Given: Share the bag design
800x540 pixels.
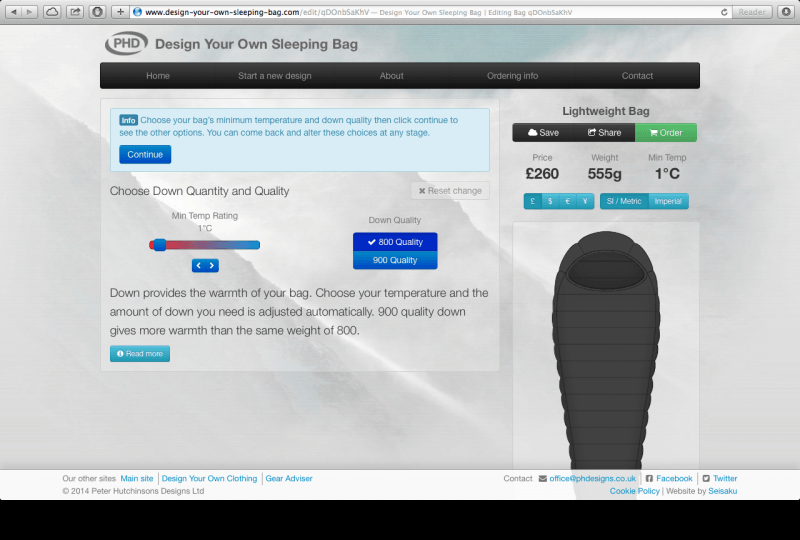Looking at the screenshot, I should pos(605,133).
